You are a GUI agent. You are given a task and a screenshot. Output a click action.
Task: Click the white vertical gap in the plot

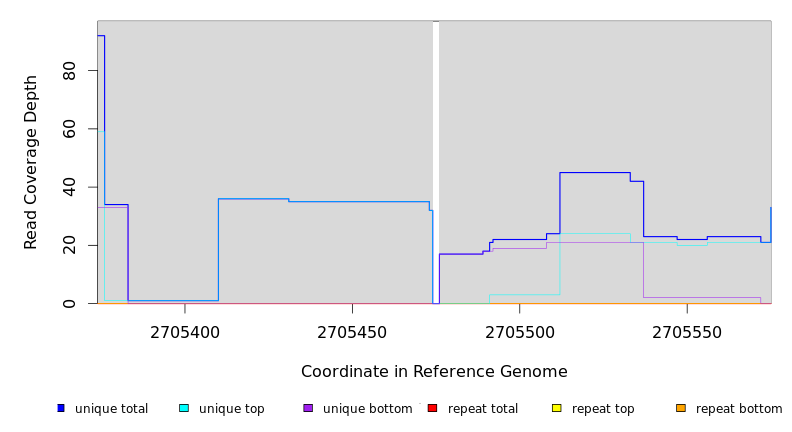436,160
